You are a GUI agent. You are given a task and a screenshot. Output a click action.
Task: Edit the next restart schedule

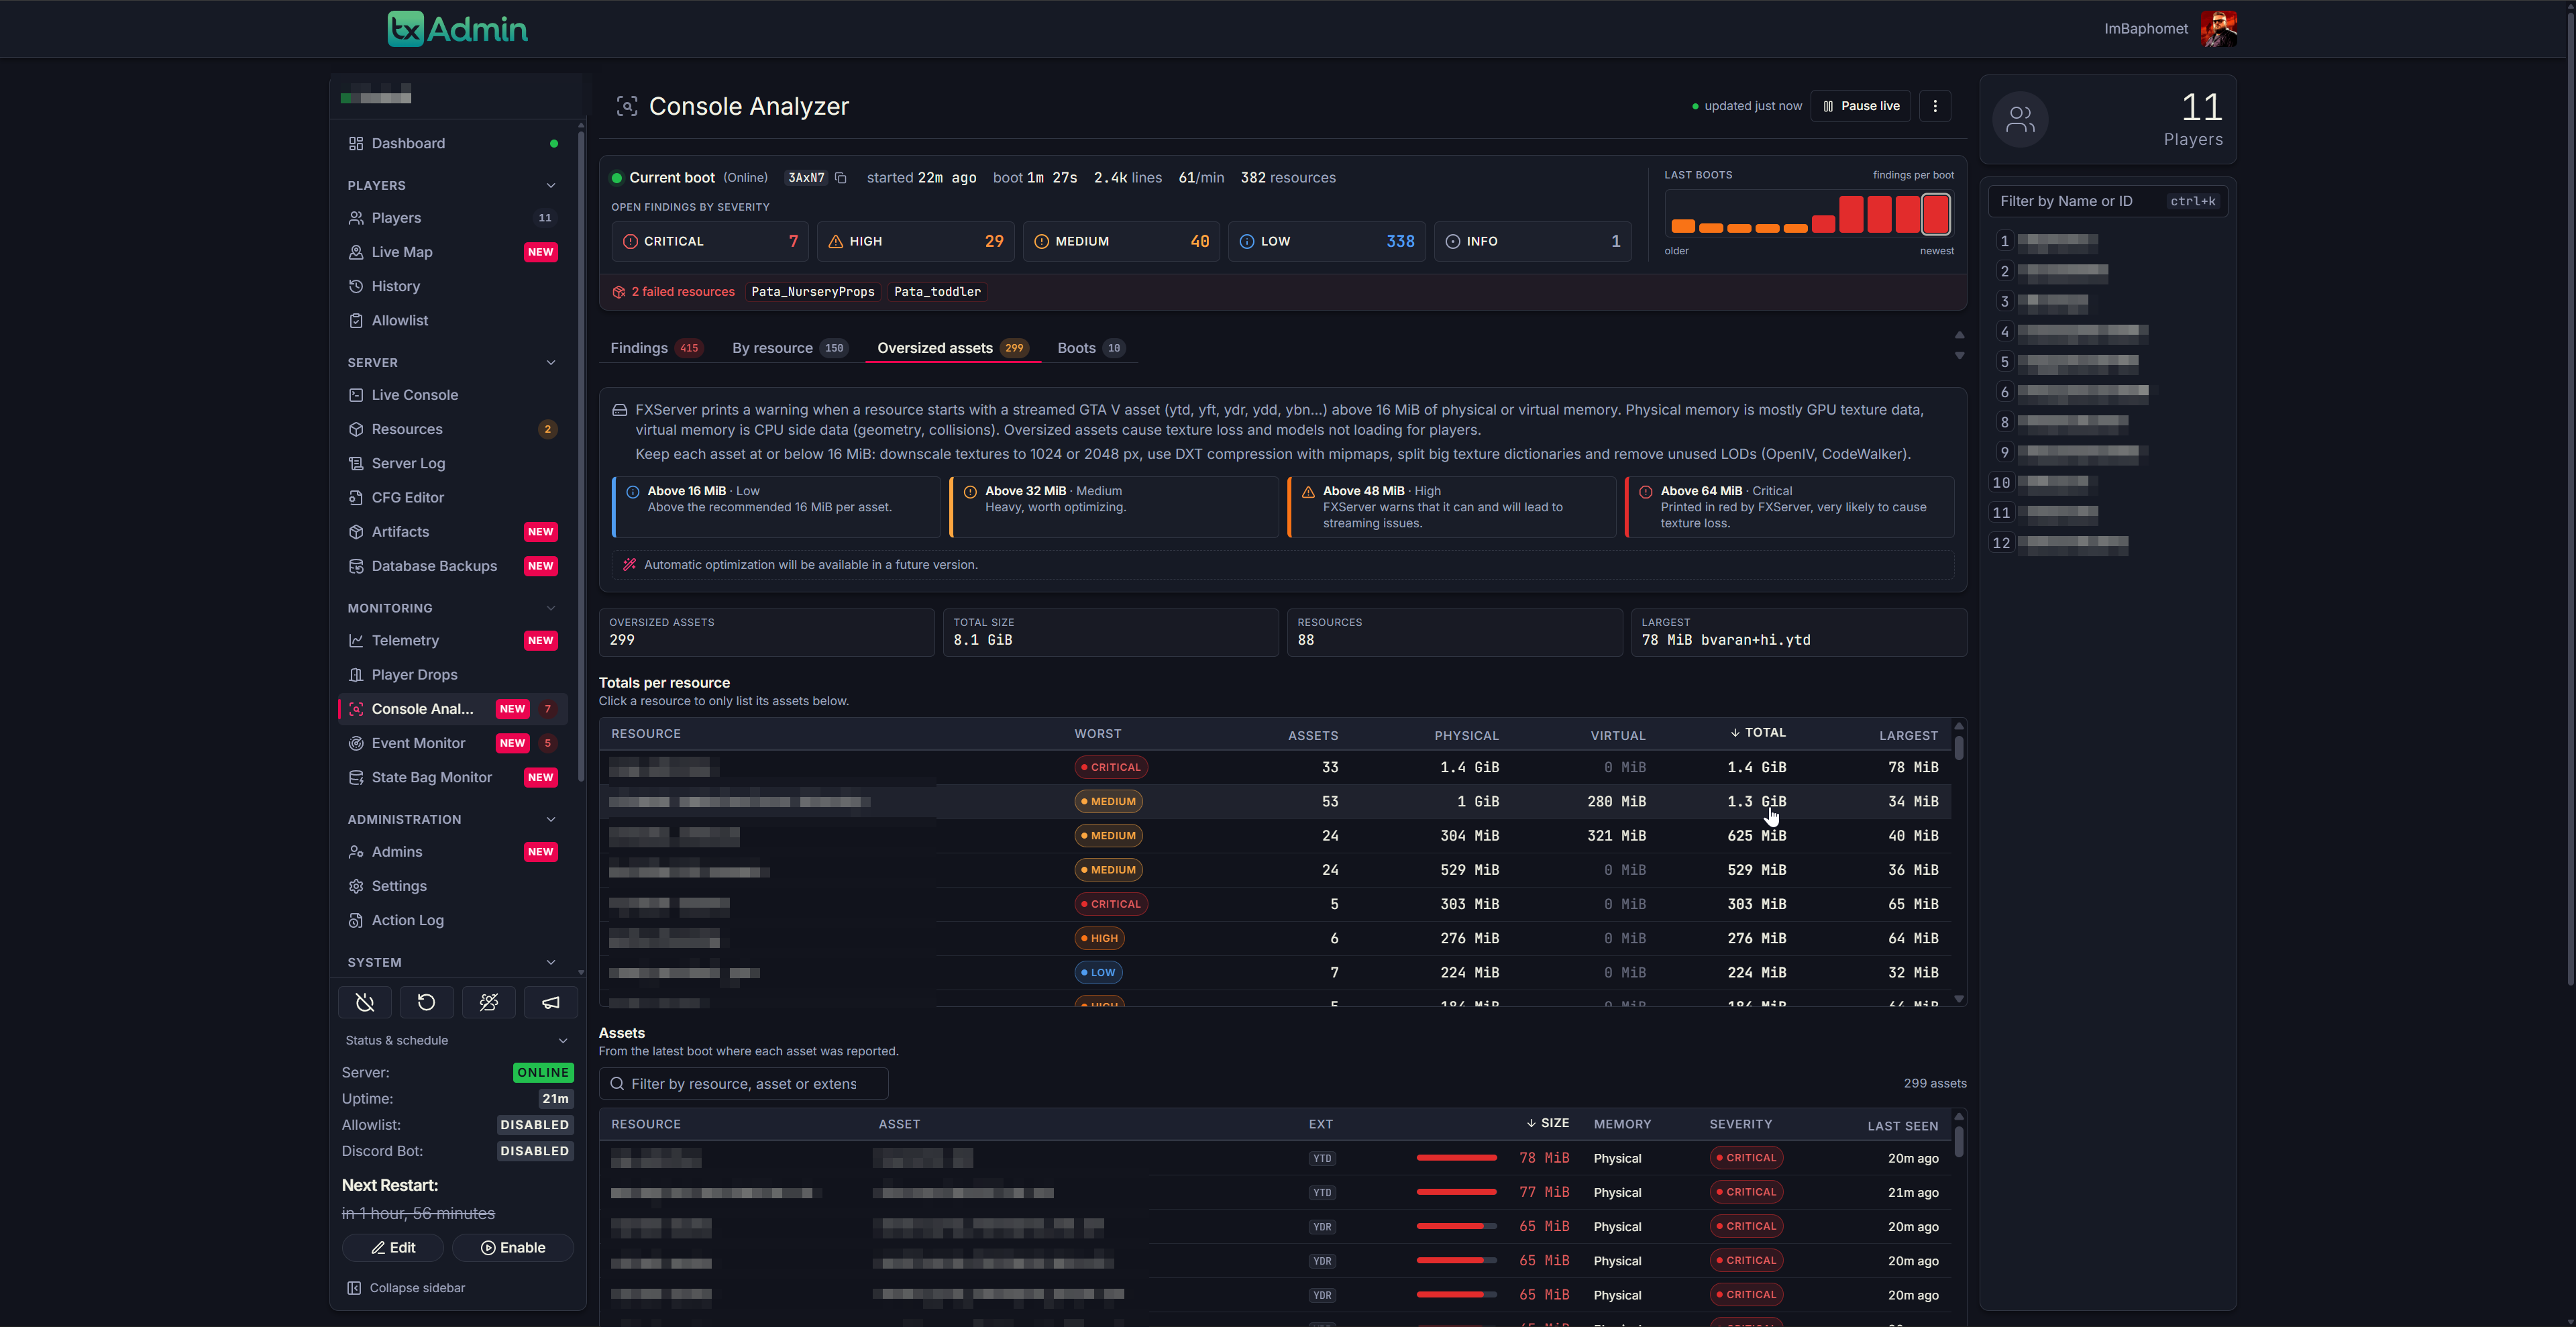pos(393,1248)
